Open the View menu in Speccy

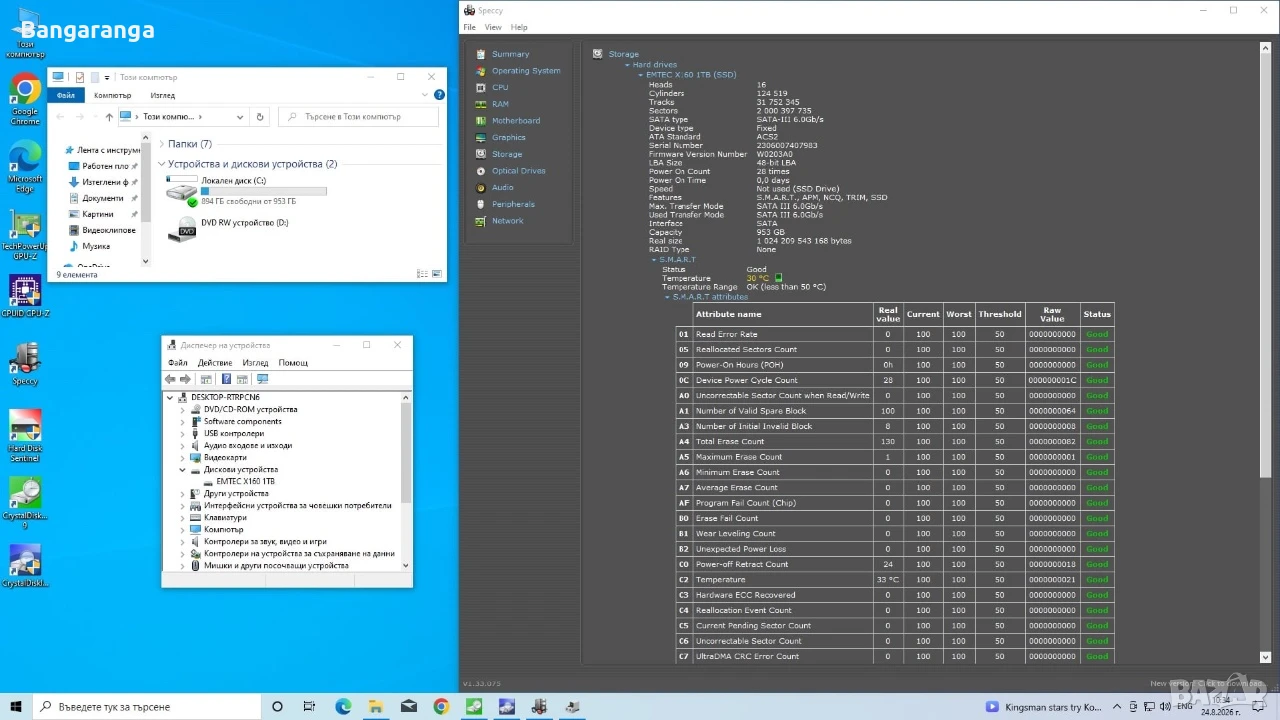coord(493,27)
